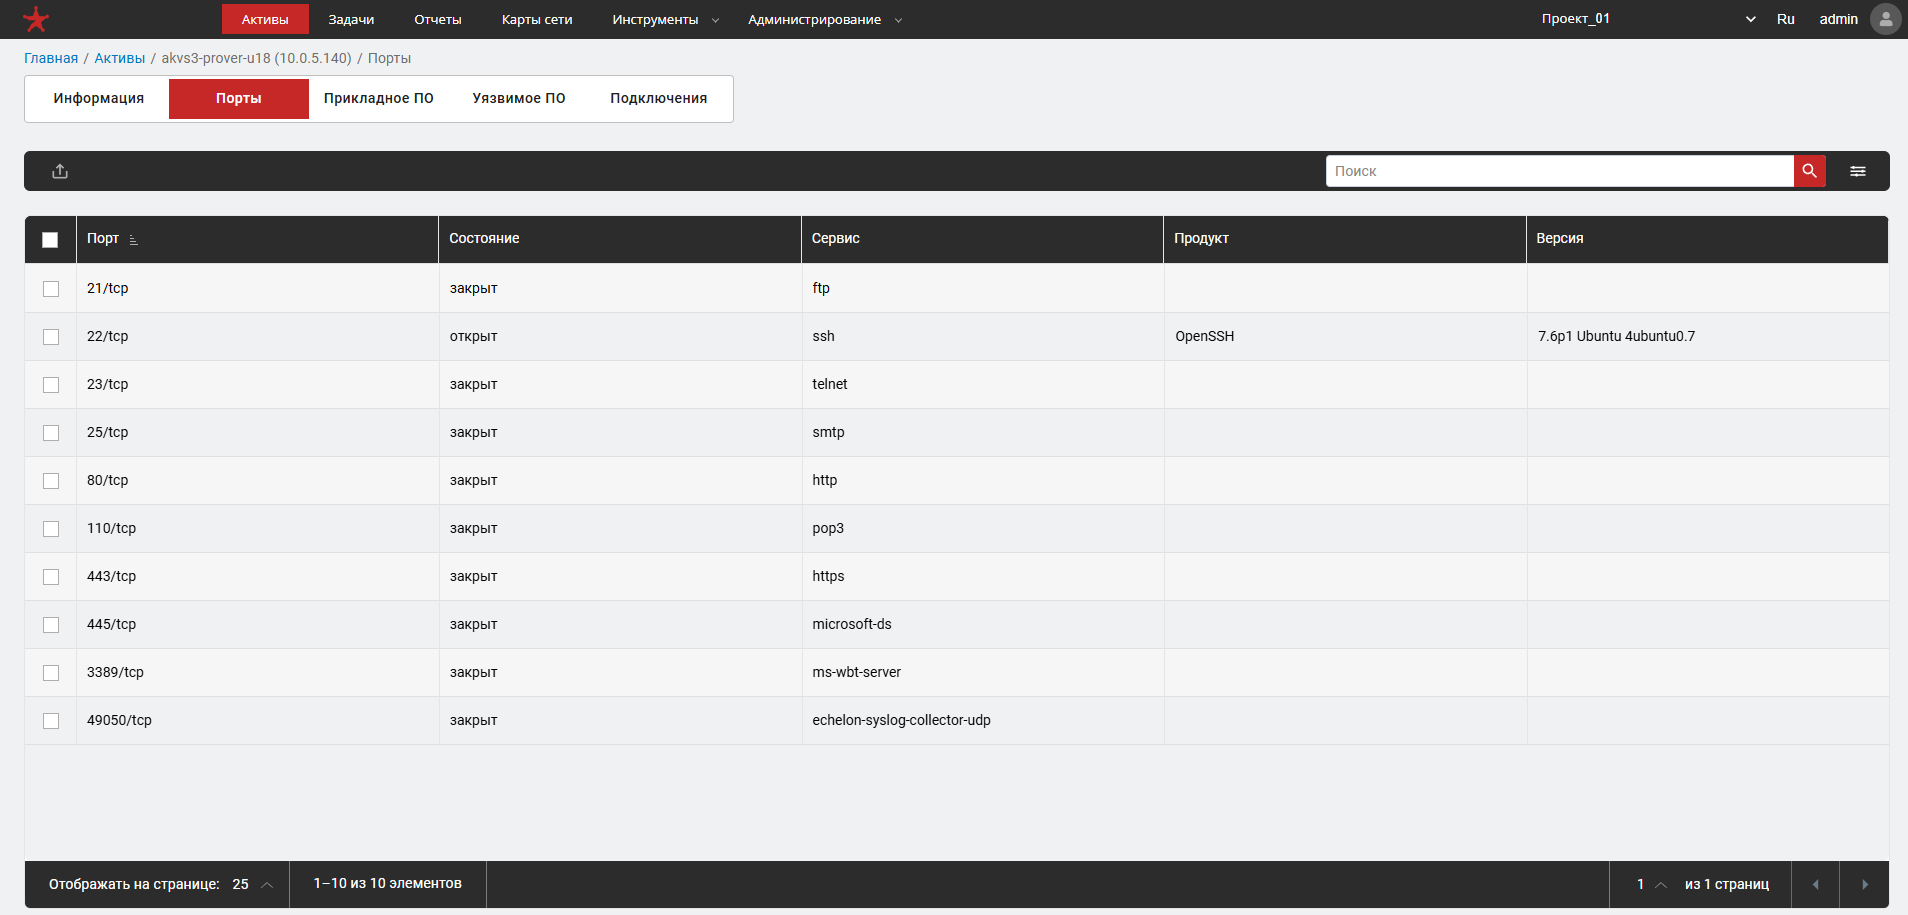Open the Карты сети menu item
The width and height of the screenshot is (1908, 915).
point(537,19)
